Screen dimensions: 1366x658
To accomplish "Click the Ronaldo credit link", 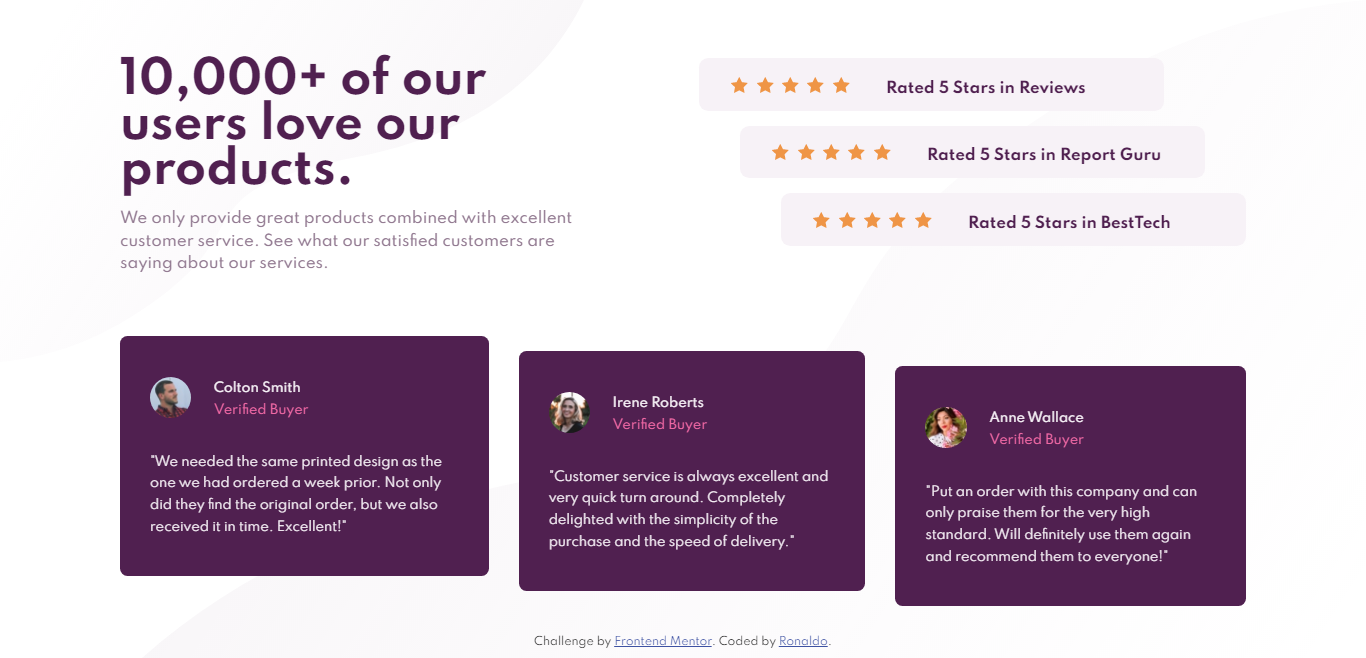I will point(803,640).
